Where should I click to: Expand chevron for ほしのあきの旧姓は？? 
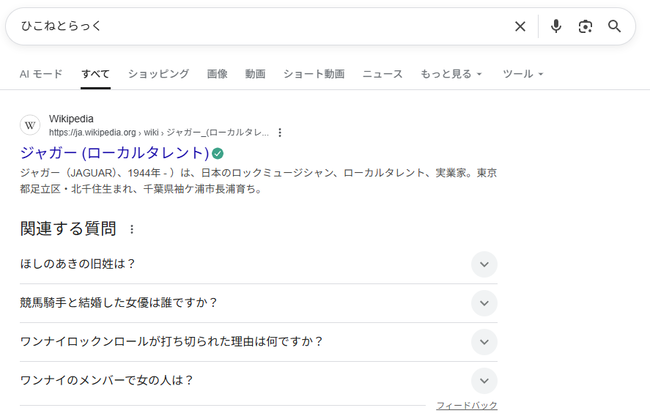point(484,264)
